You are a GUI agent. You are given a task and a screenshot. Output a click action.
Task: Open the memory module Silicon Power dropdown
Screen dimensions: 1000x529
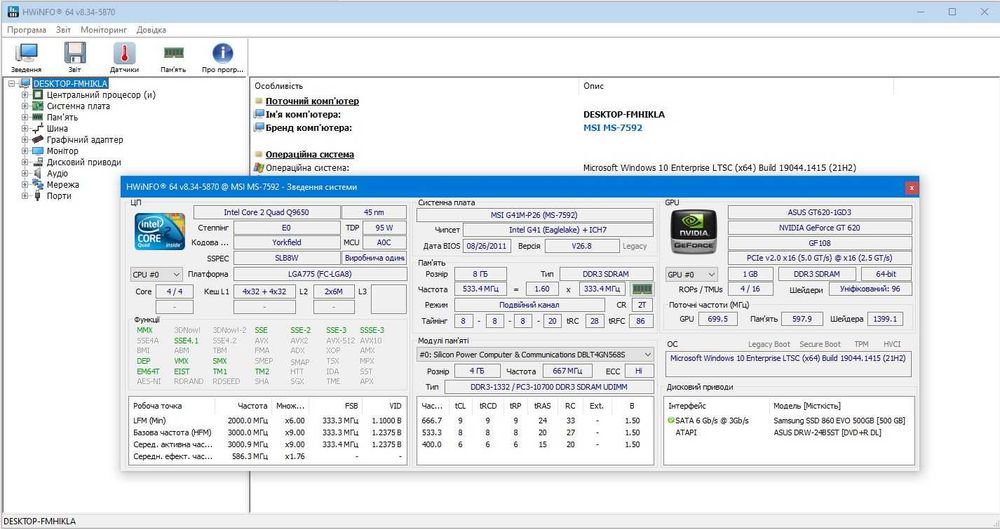[535, 354]
